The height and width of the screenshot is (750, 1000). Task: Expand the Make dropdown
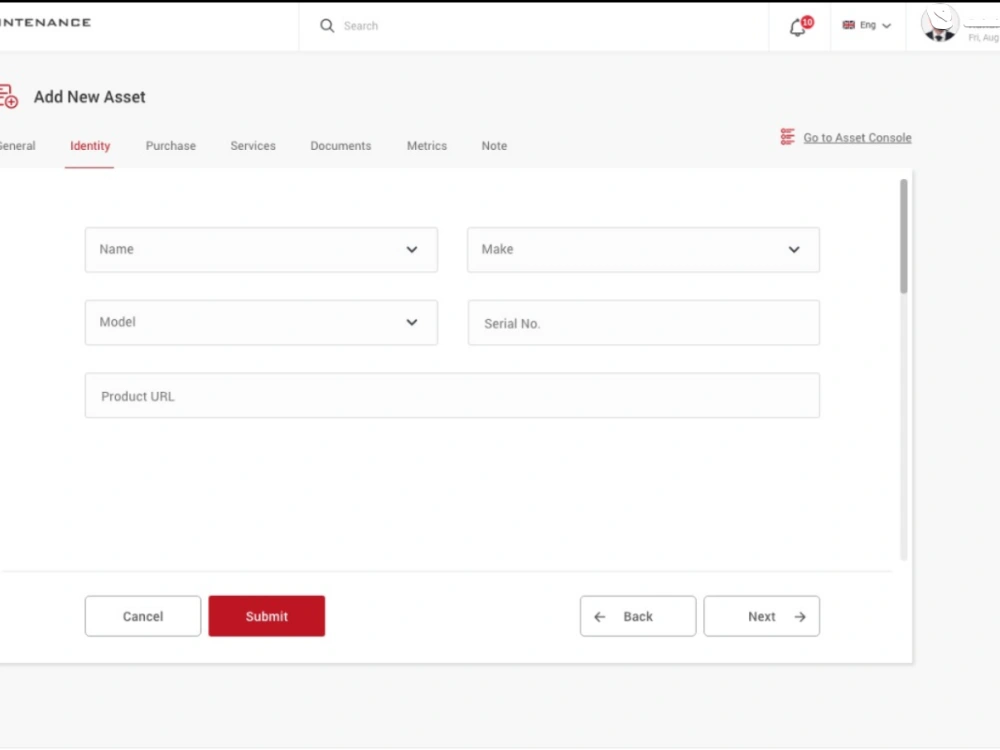pos(643,249)
